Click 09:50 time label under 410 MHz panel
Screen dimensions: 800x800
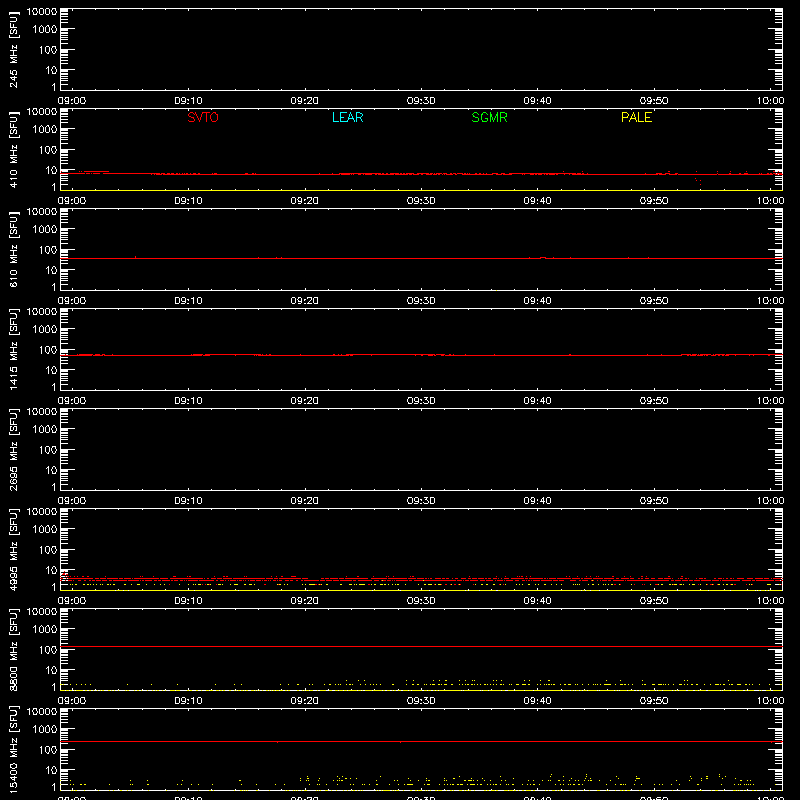point(654,201)
